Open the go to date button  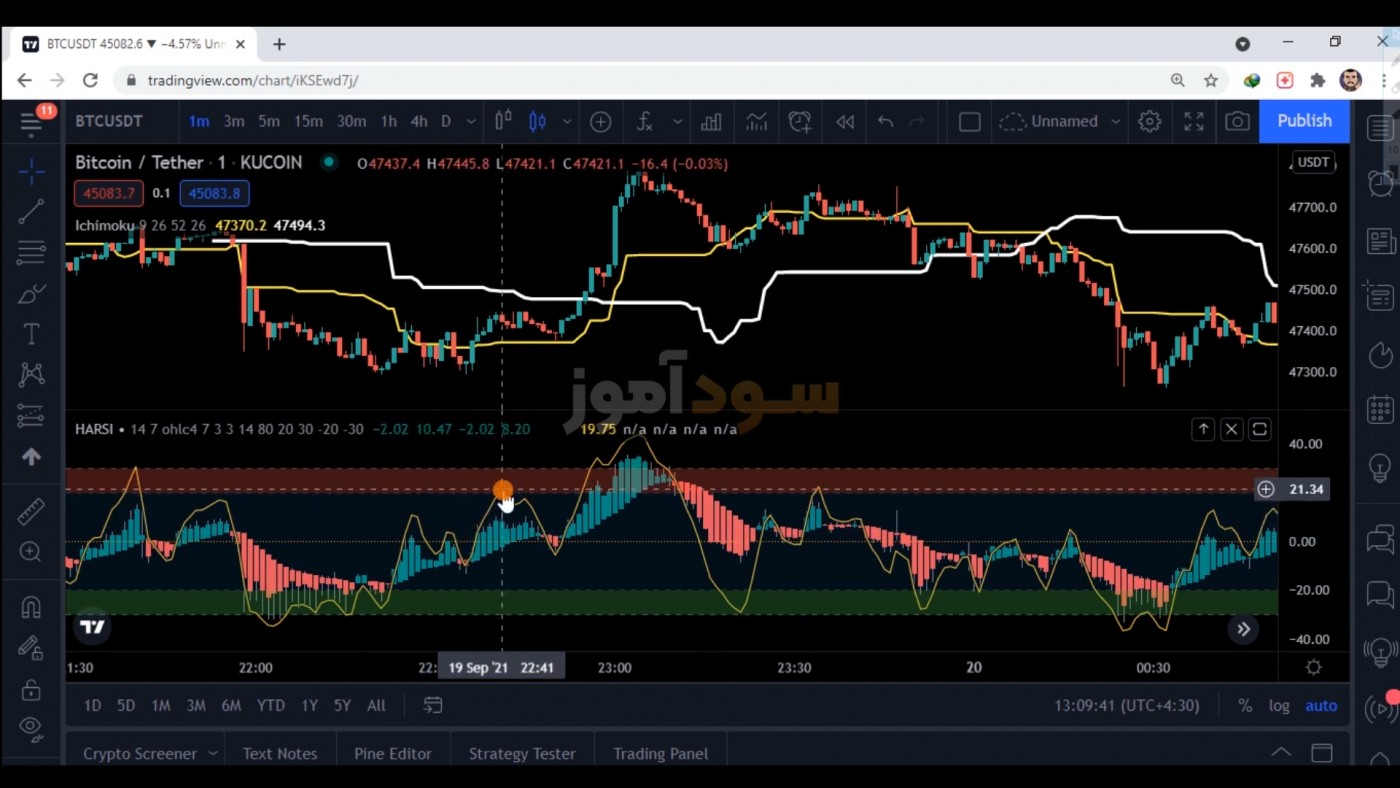coord(433,705)
